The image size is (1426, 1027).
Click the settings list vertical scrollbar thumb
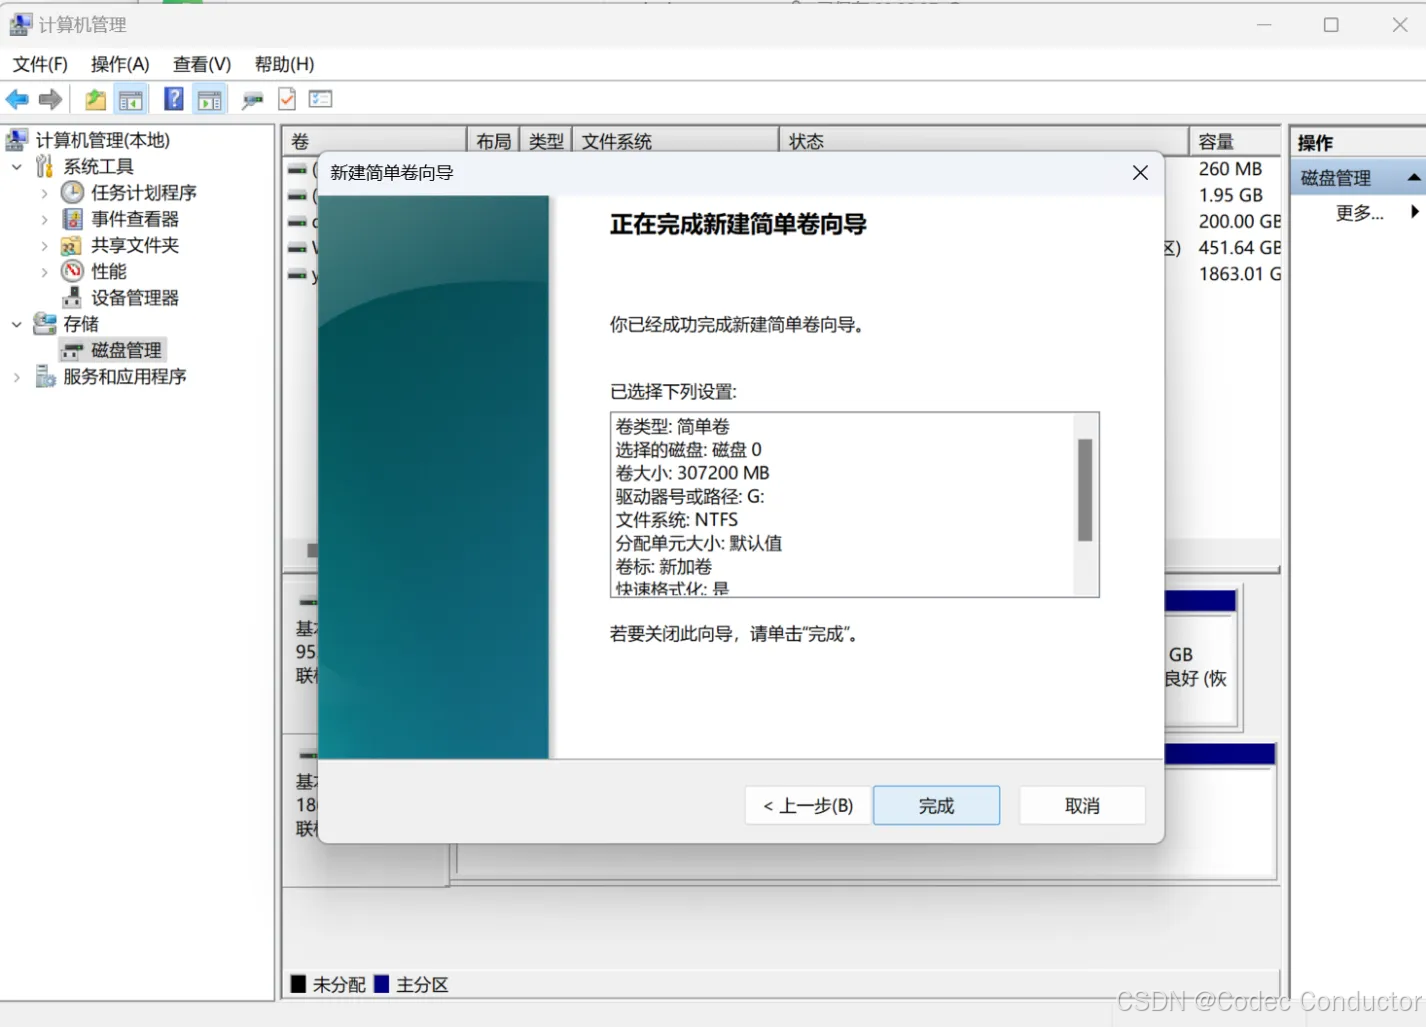tap(1085, 490)
